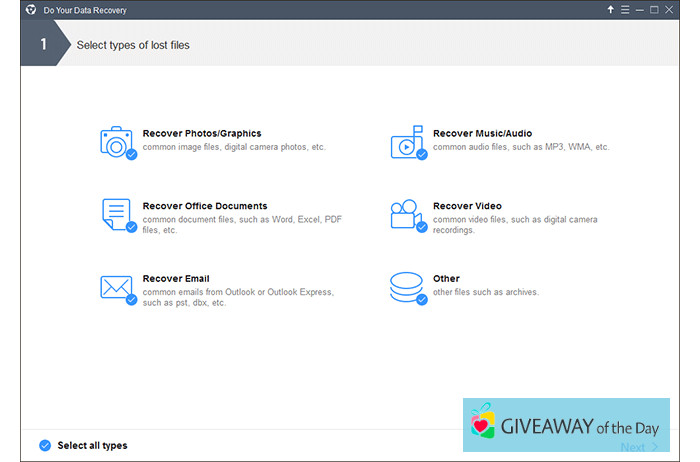The image size is (700, 462).
Task: Toggle the Select all types checkbox
Action: [44, 445]
